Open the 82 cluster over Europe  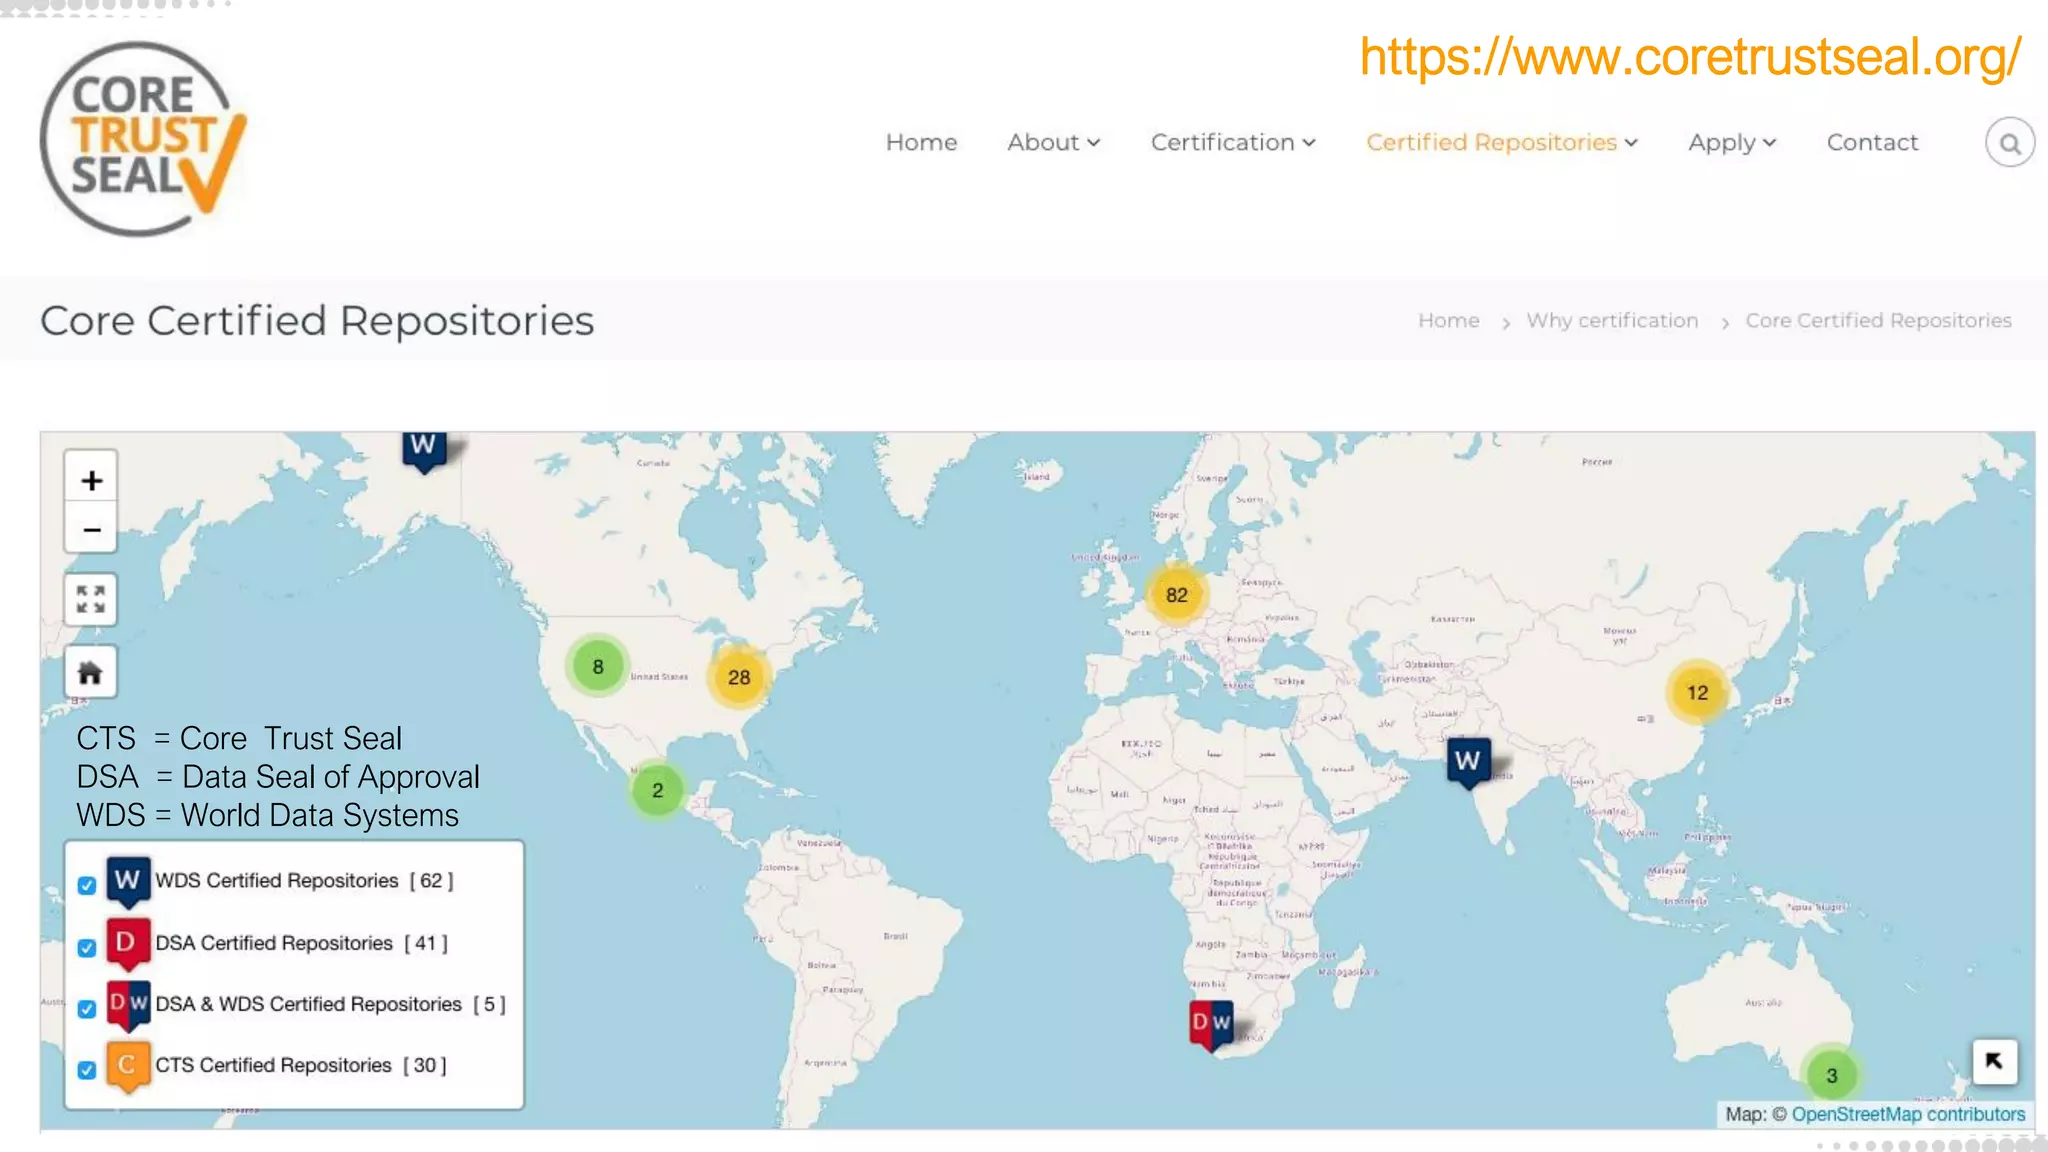pyautogui.click(x=1177, y=595)
